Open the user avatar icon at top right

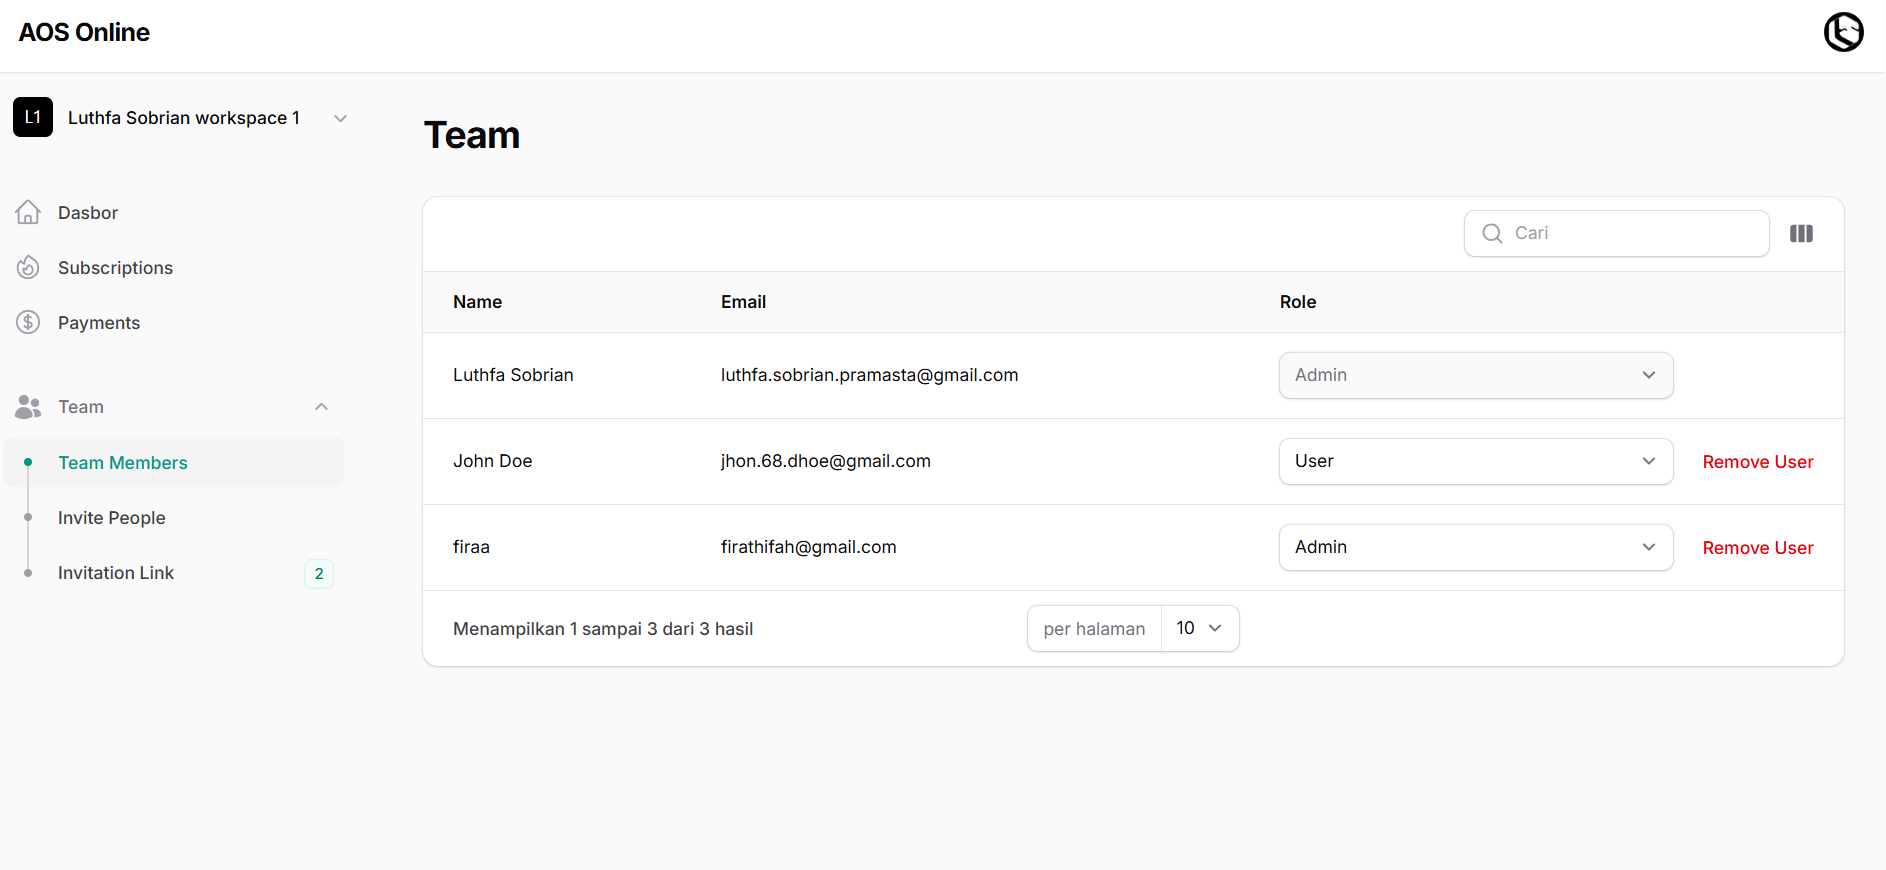click(x=1843, y=32)
